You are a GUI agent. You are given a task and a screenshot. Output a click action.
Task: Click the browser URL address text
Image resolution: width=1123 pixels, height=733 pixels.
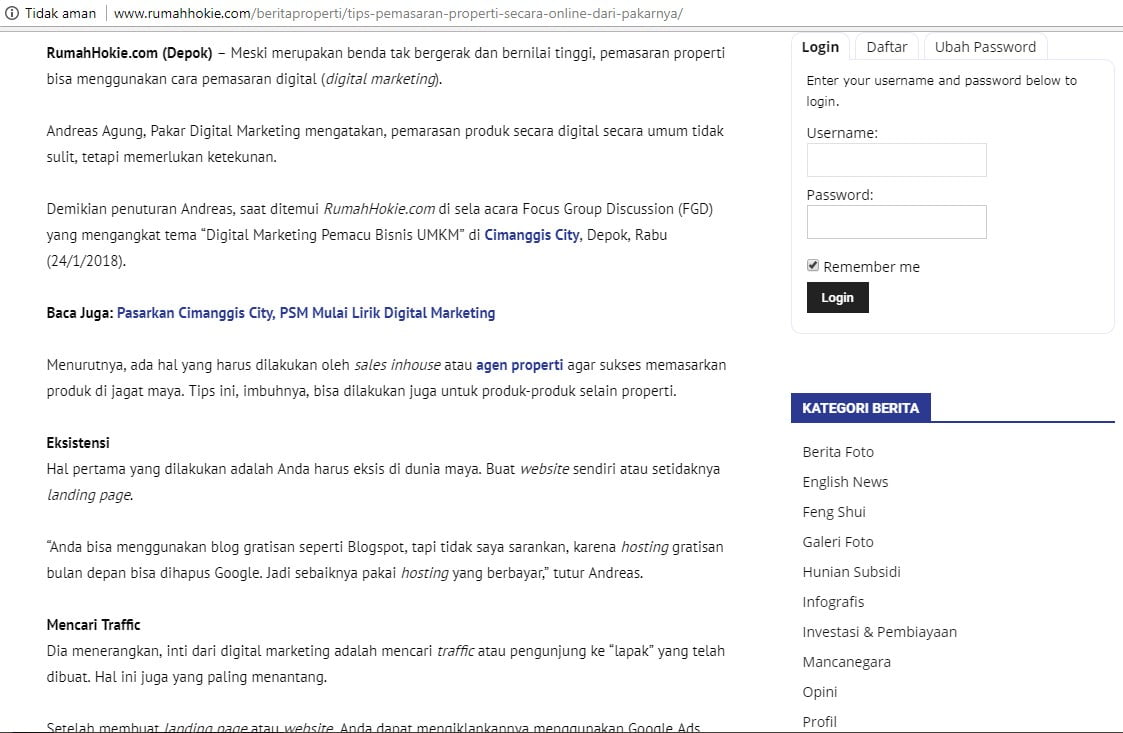click(398, 13)
